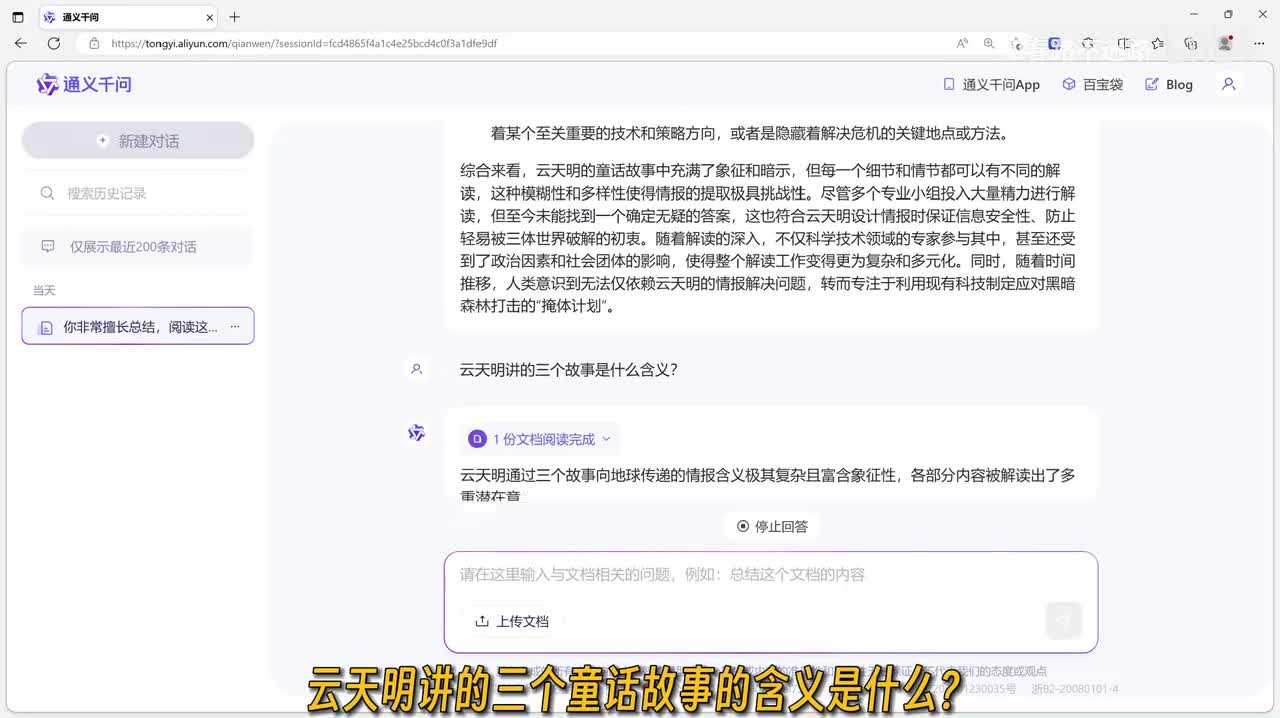Open the 百宝袋 menu item
The width and height of the screenshot is (1280, 718).
pos(1093,85)
